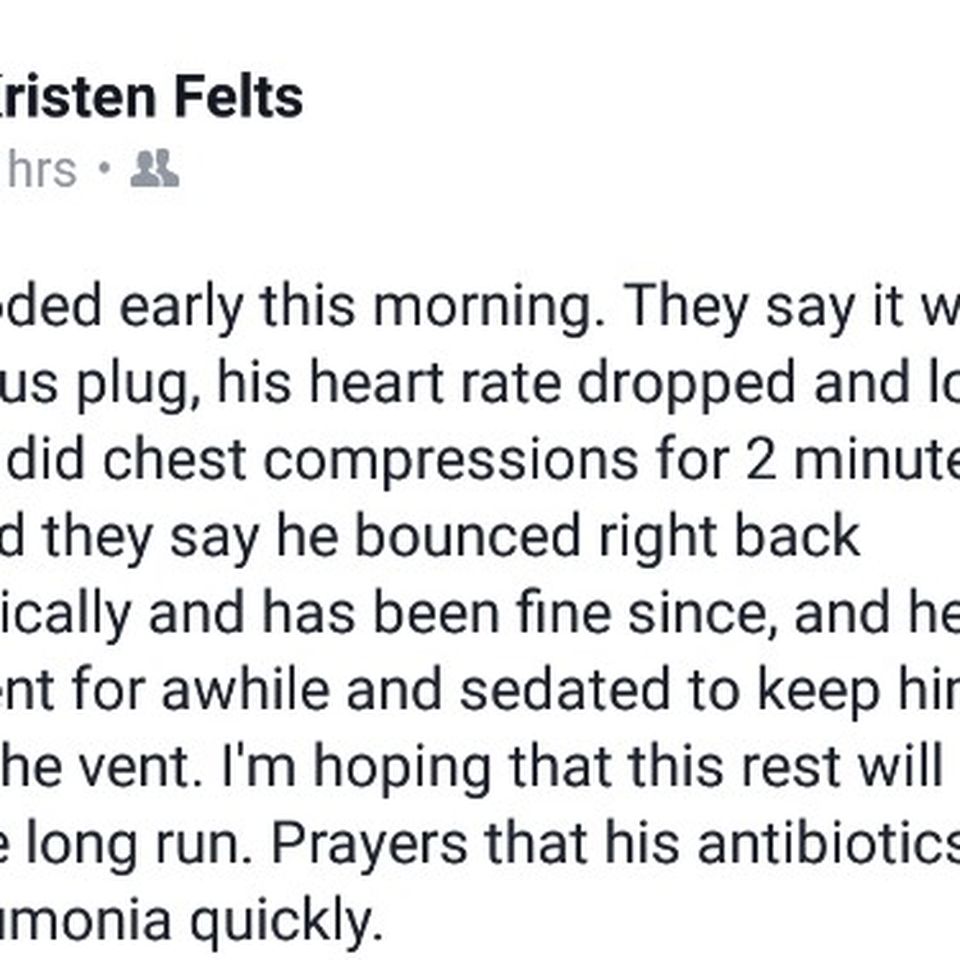The width and height of the screenshot is (960, 960).
Task: Click the word 'awhile' in the post
Action: click(246, 690)
